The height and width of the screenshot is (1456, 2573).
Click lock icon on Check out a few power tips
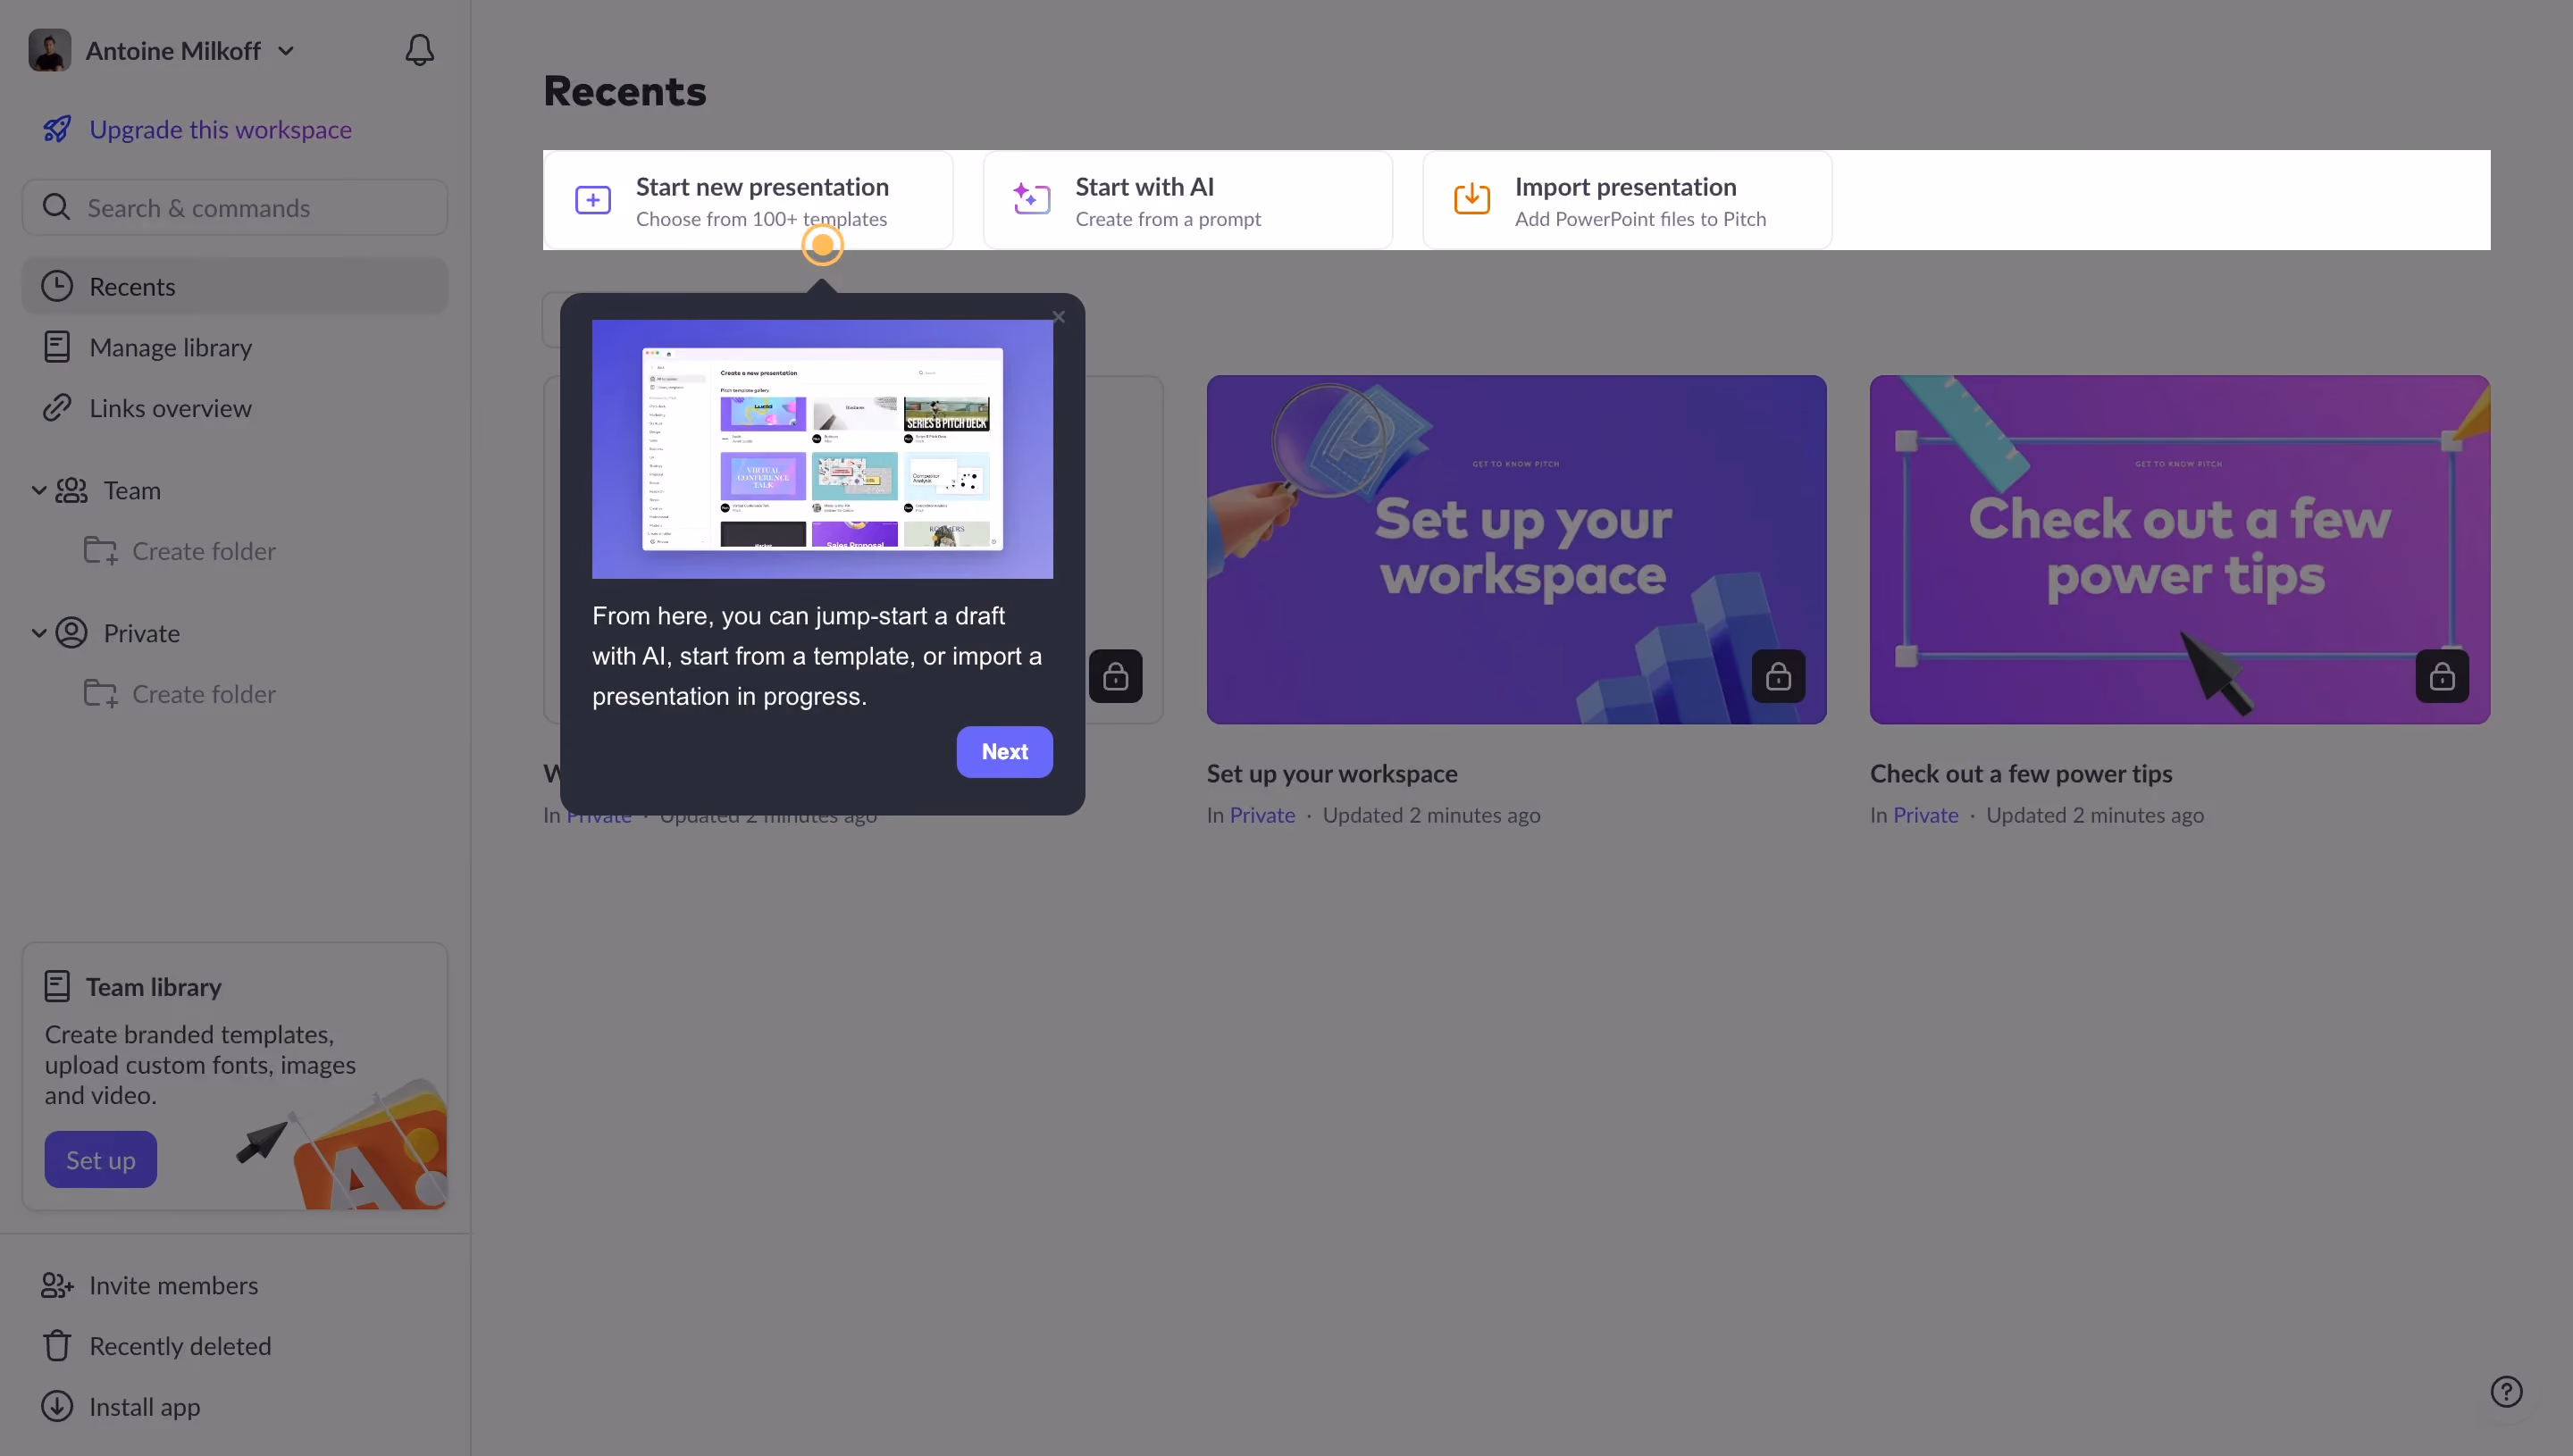pos(2442,677)
